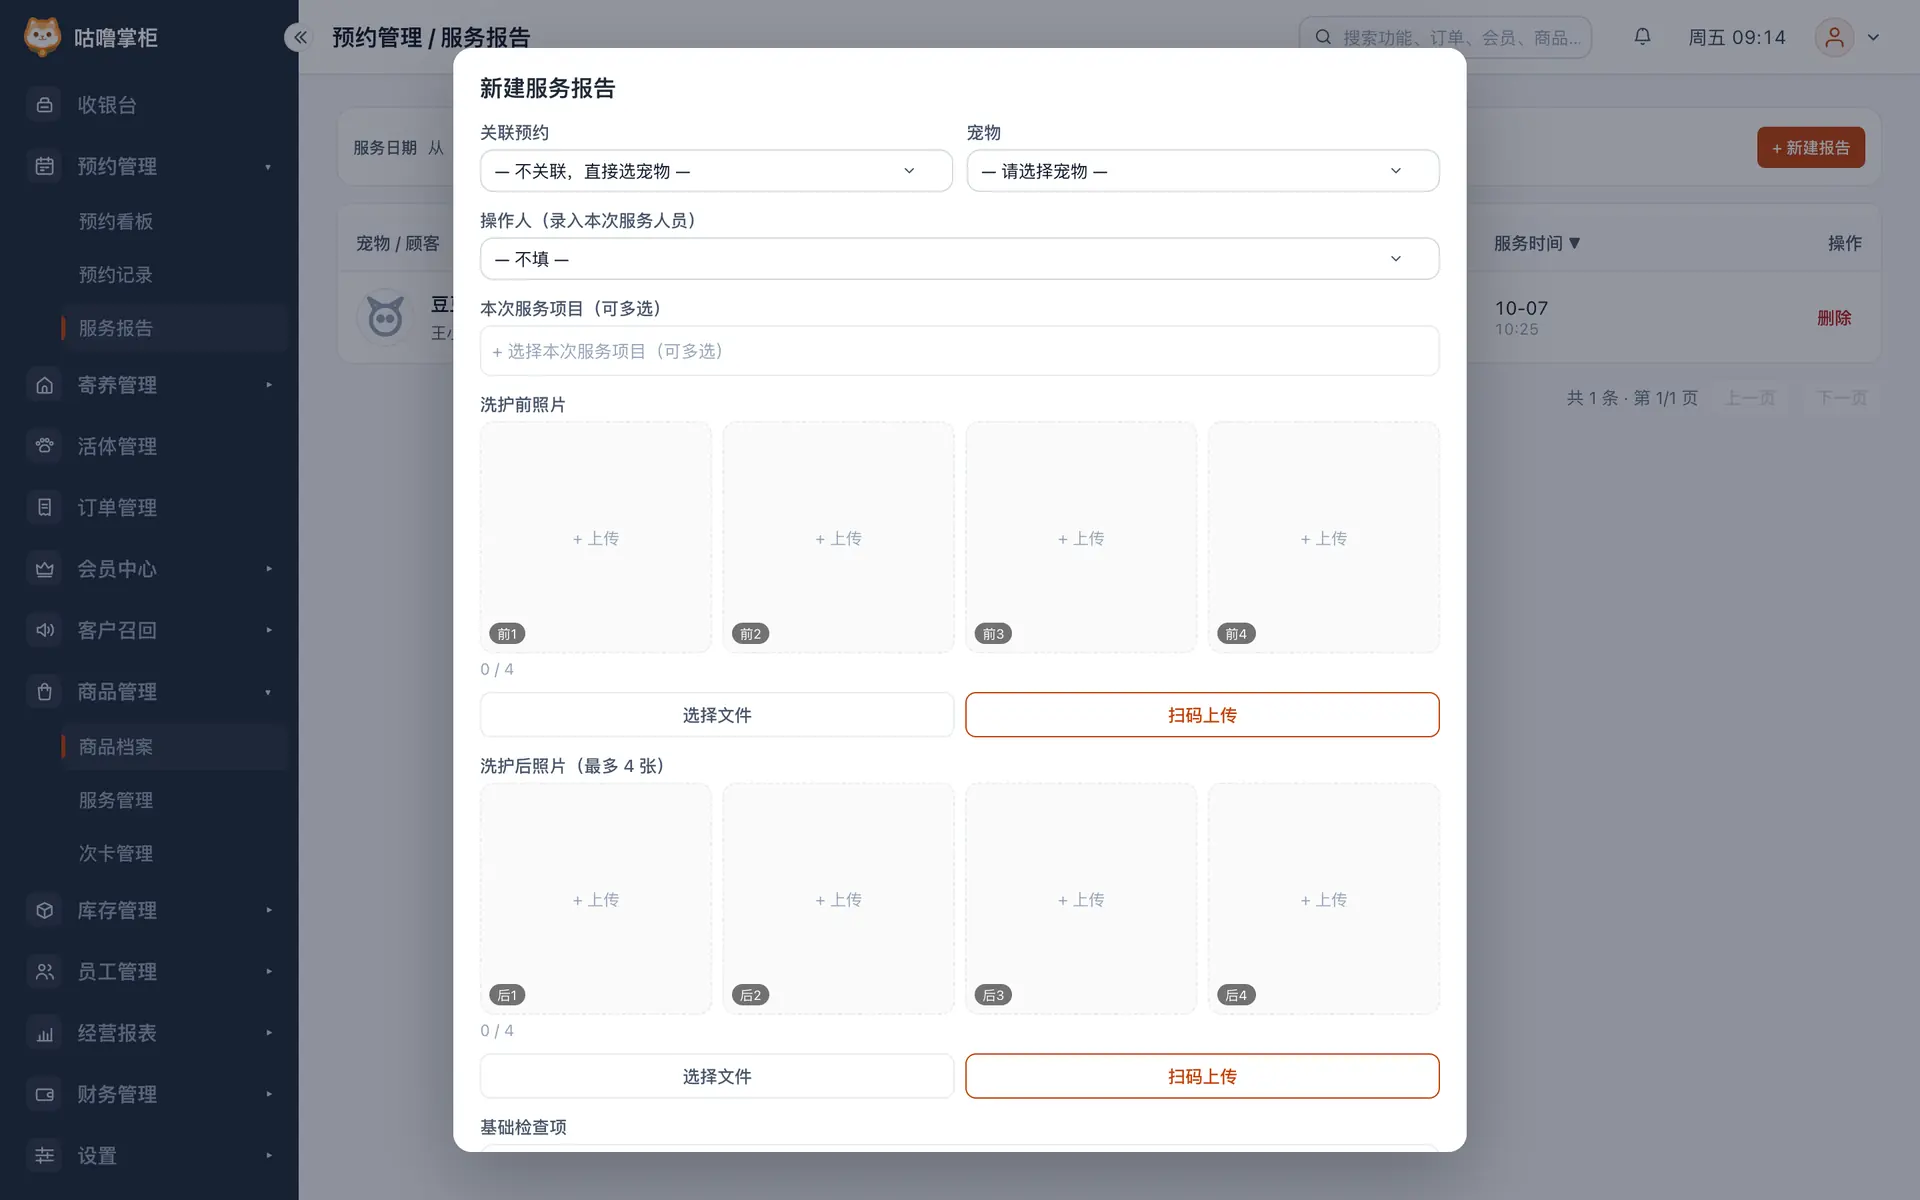Image resolution: width=1920 pixels, height=1200 pixels.
Task: Click the 活体管理 paw icon
Action: click(45, 446)
